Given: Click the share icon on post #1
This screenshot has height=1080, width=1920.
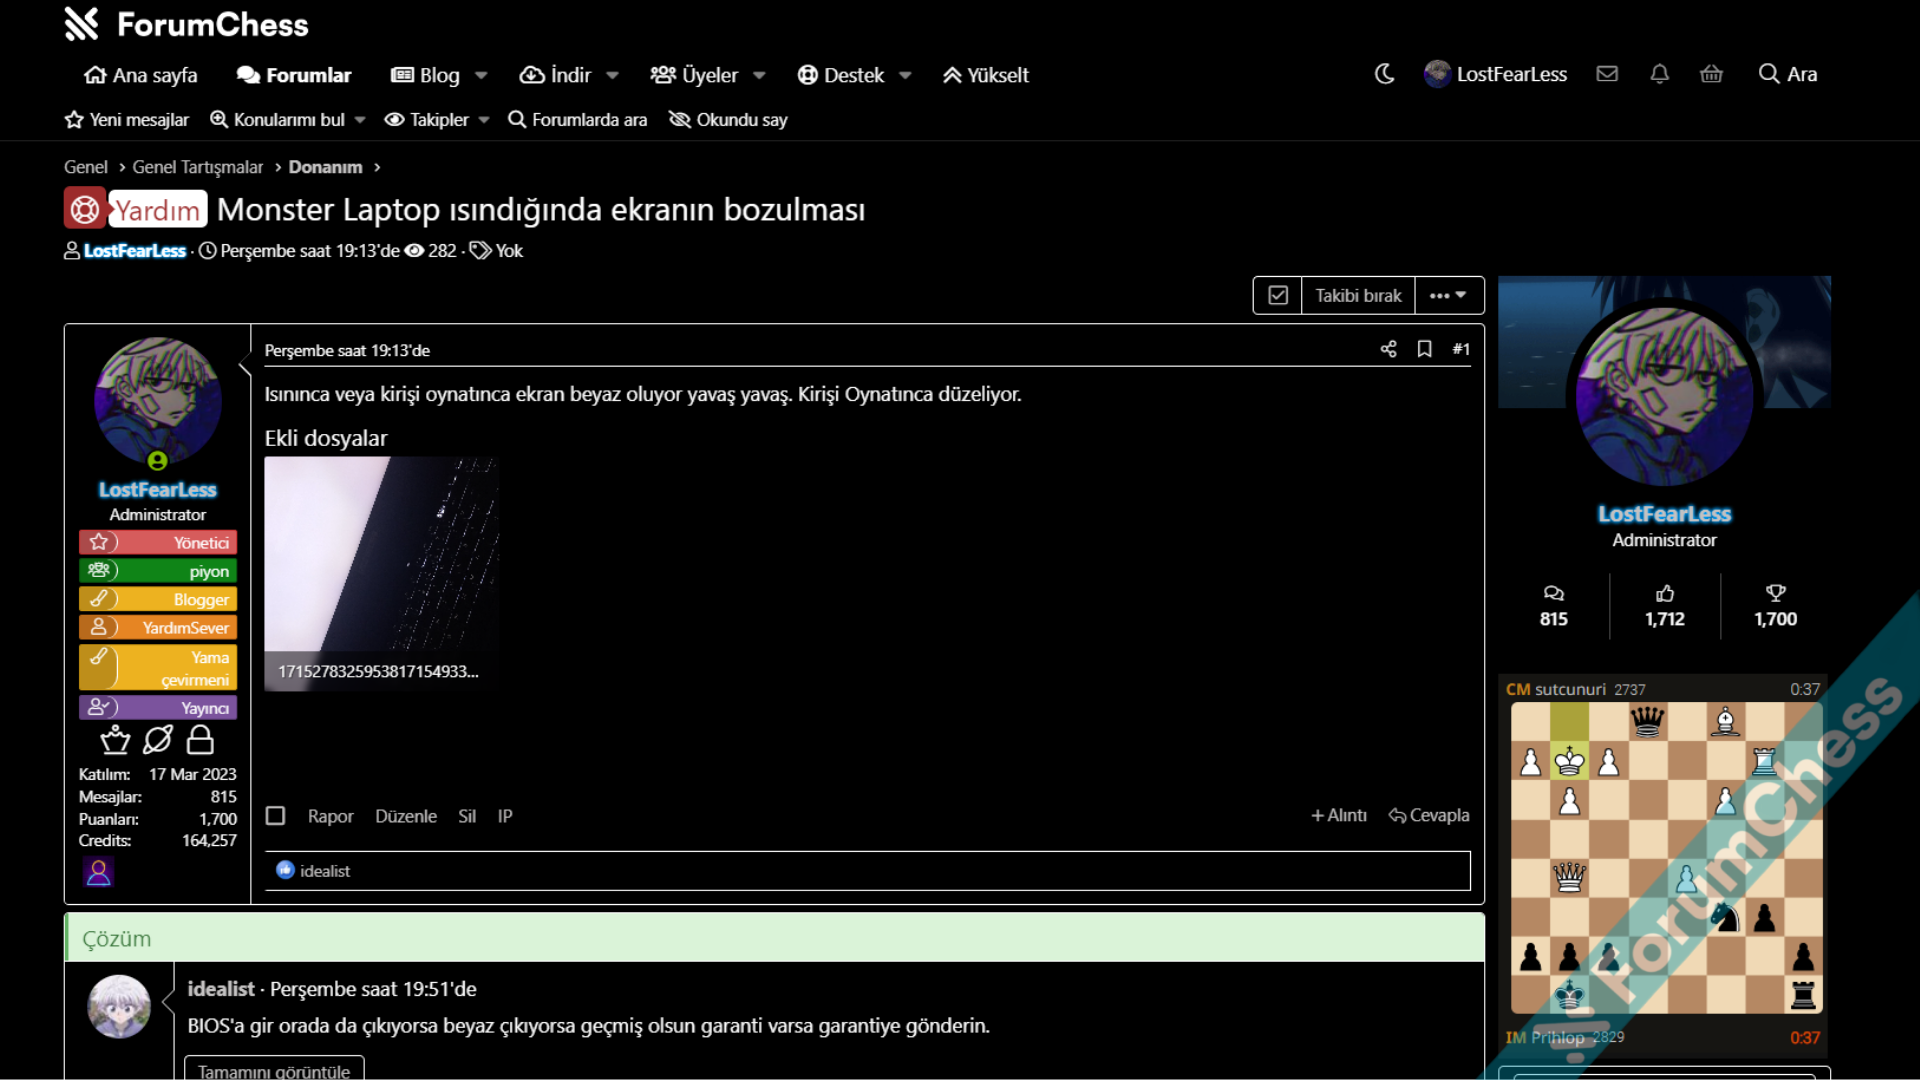Looking at the screenshot, I should (x=1388, y=349).
